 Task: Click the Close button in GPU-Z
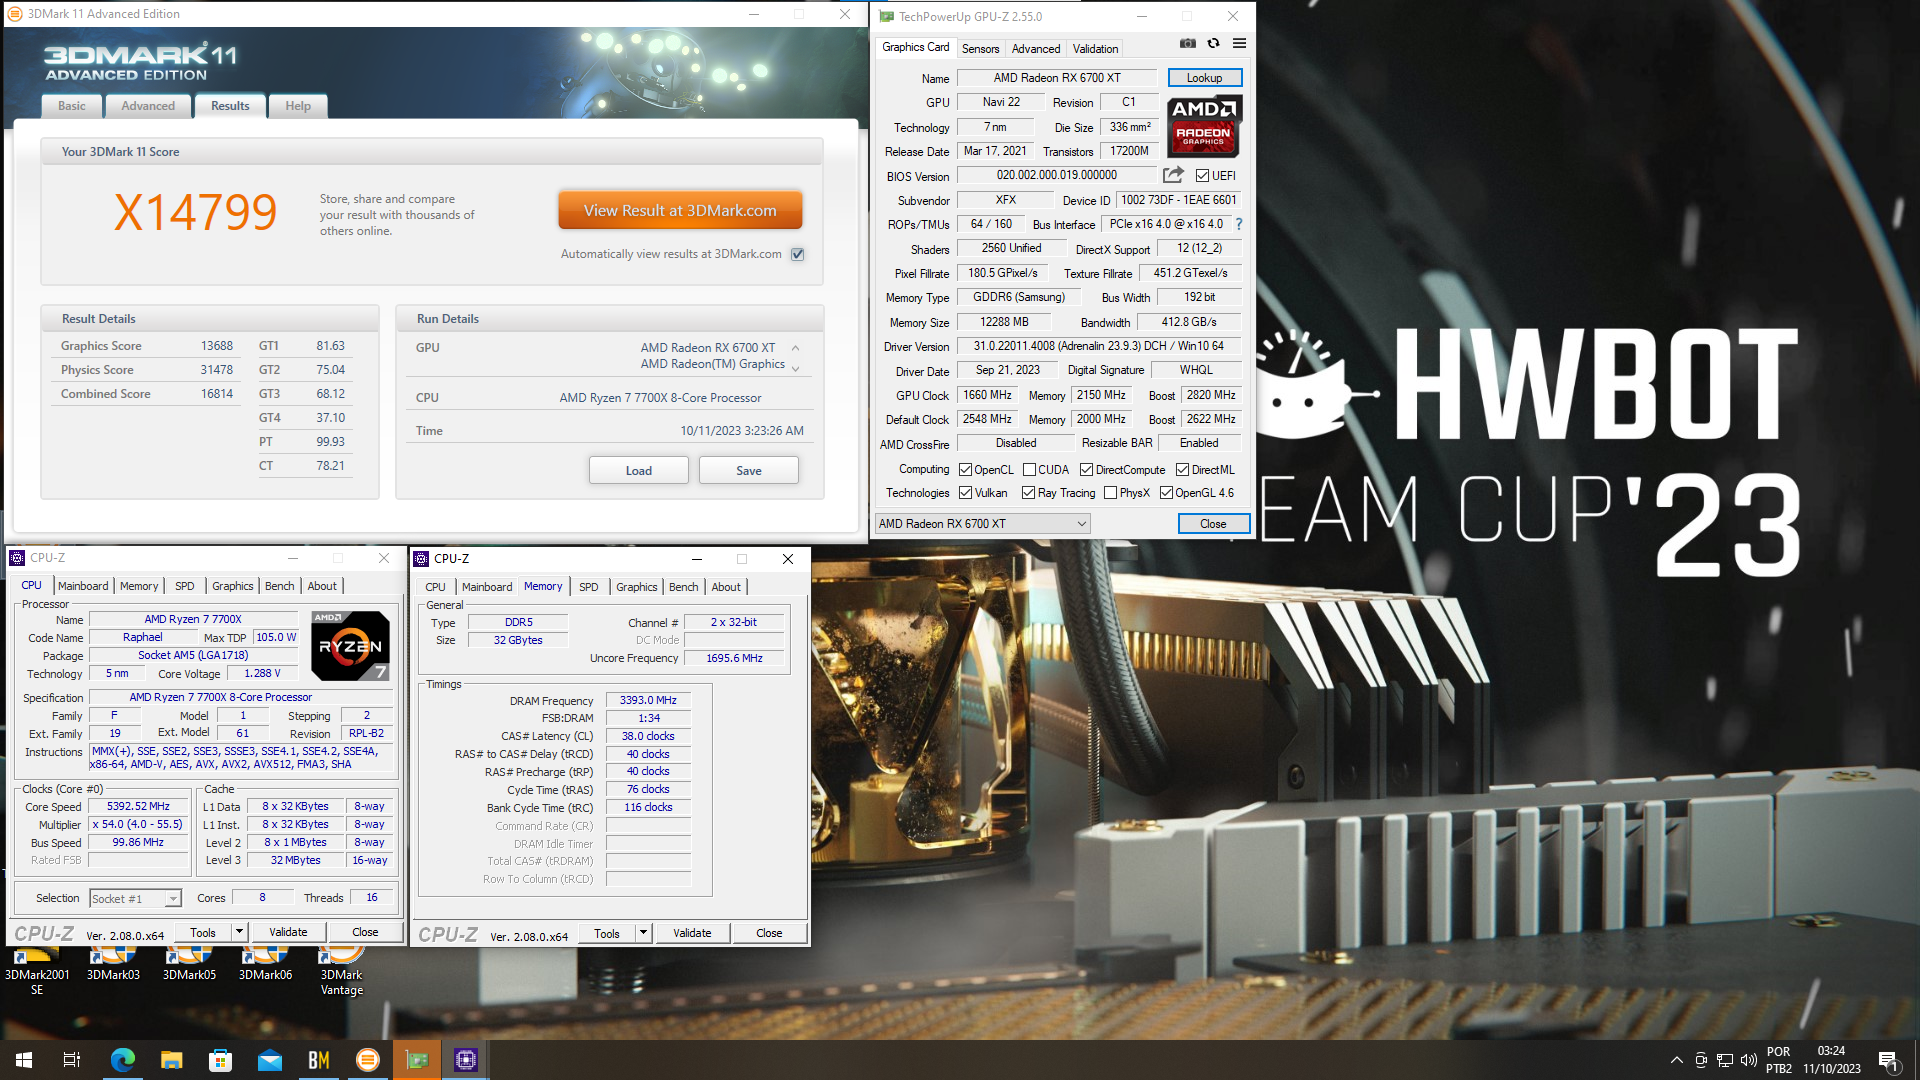(x=1213, y=524)
